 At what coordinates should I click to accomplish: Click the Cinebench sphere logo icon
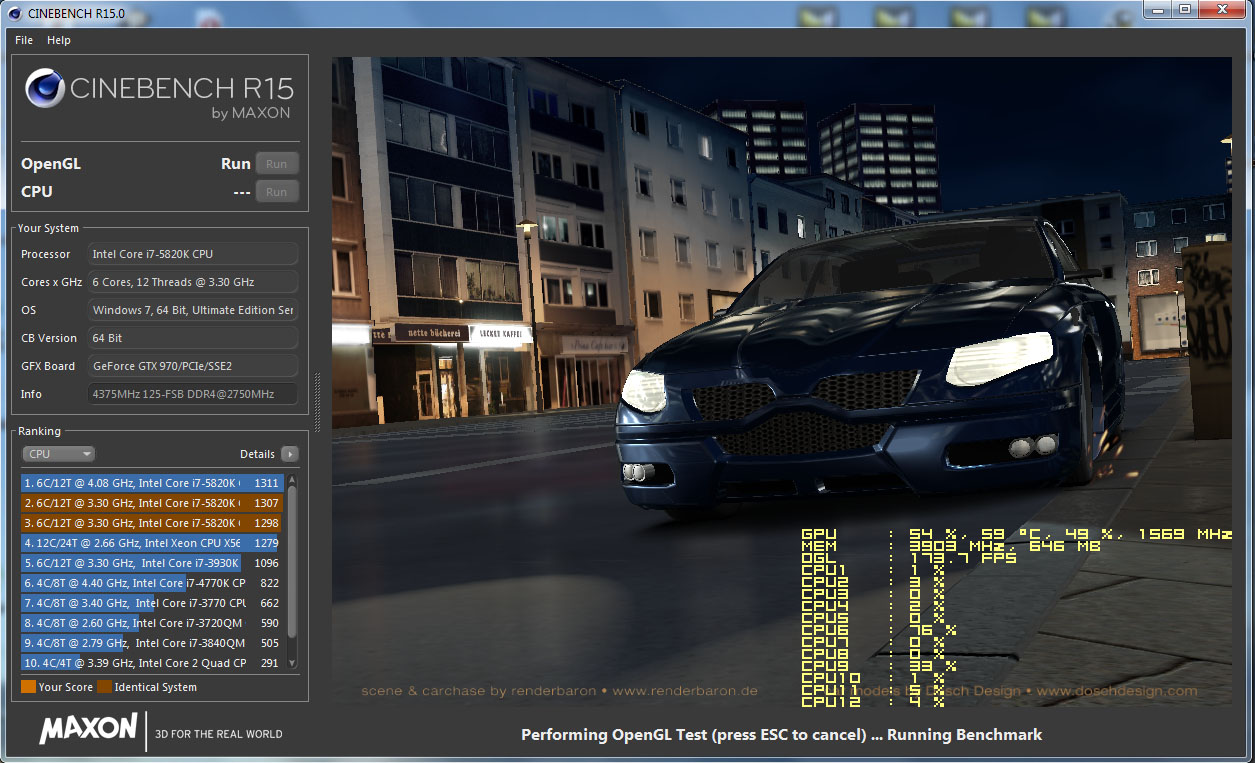click(x=45, y=90)
